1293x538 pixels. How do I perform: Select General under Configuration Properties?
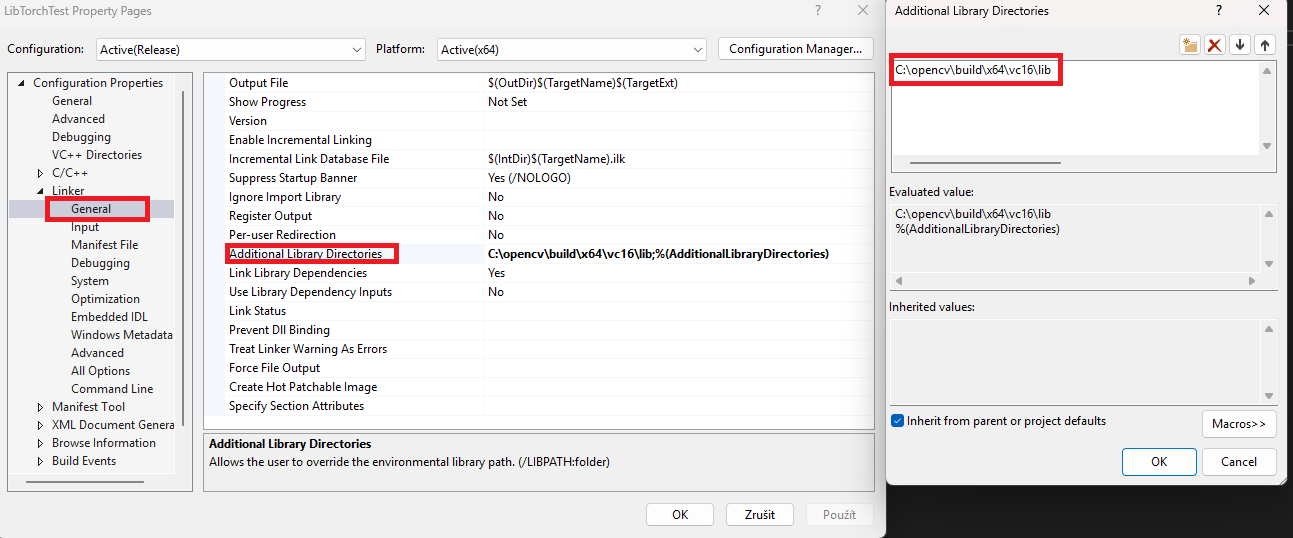pyautogui.click(x=72, y=101)
